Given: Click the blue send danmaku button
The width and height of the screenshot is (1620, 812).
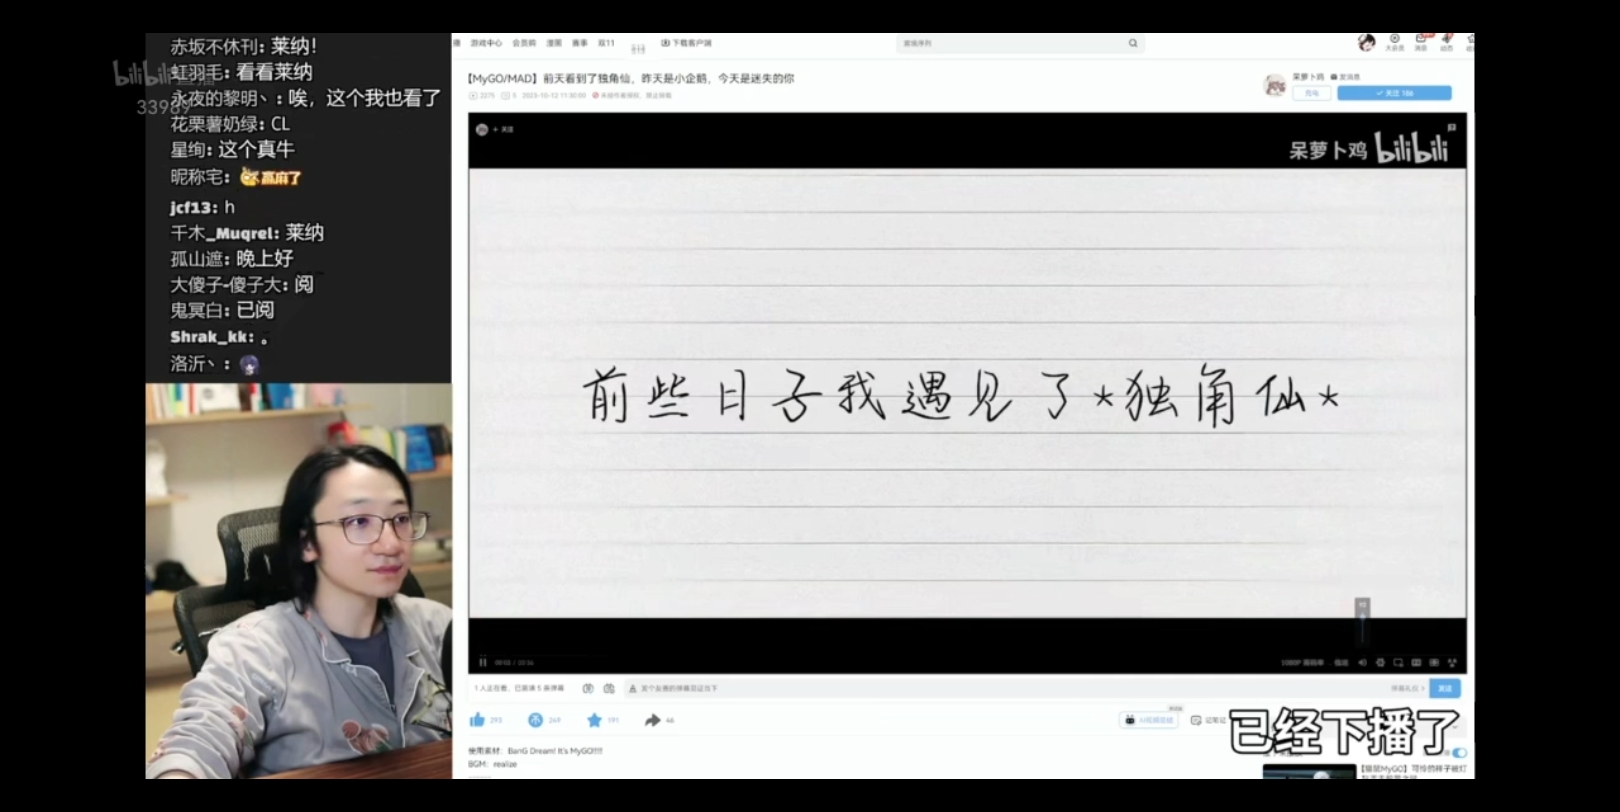Looking at the screenshot, I should 1445,689.
